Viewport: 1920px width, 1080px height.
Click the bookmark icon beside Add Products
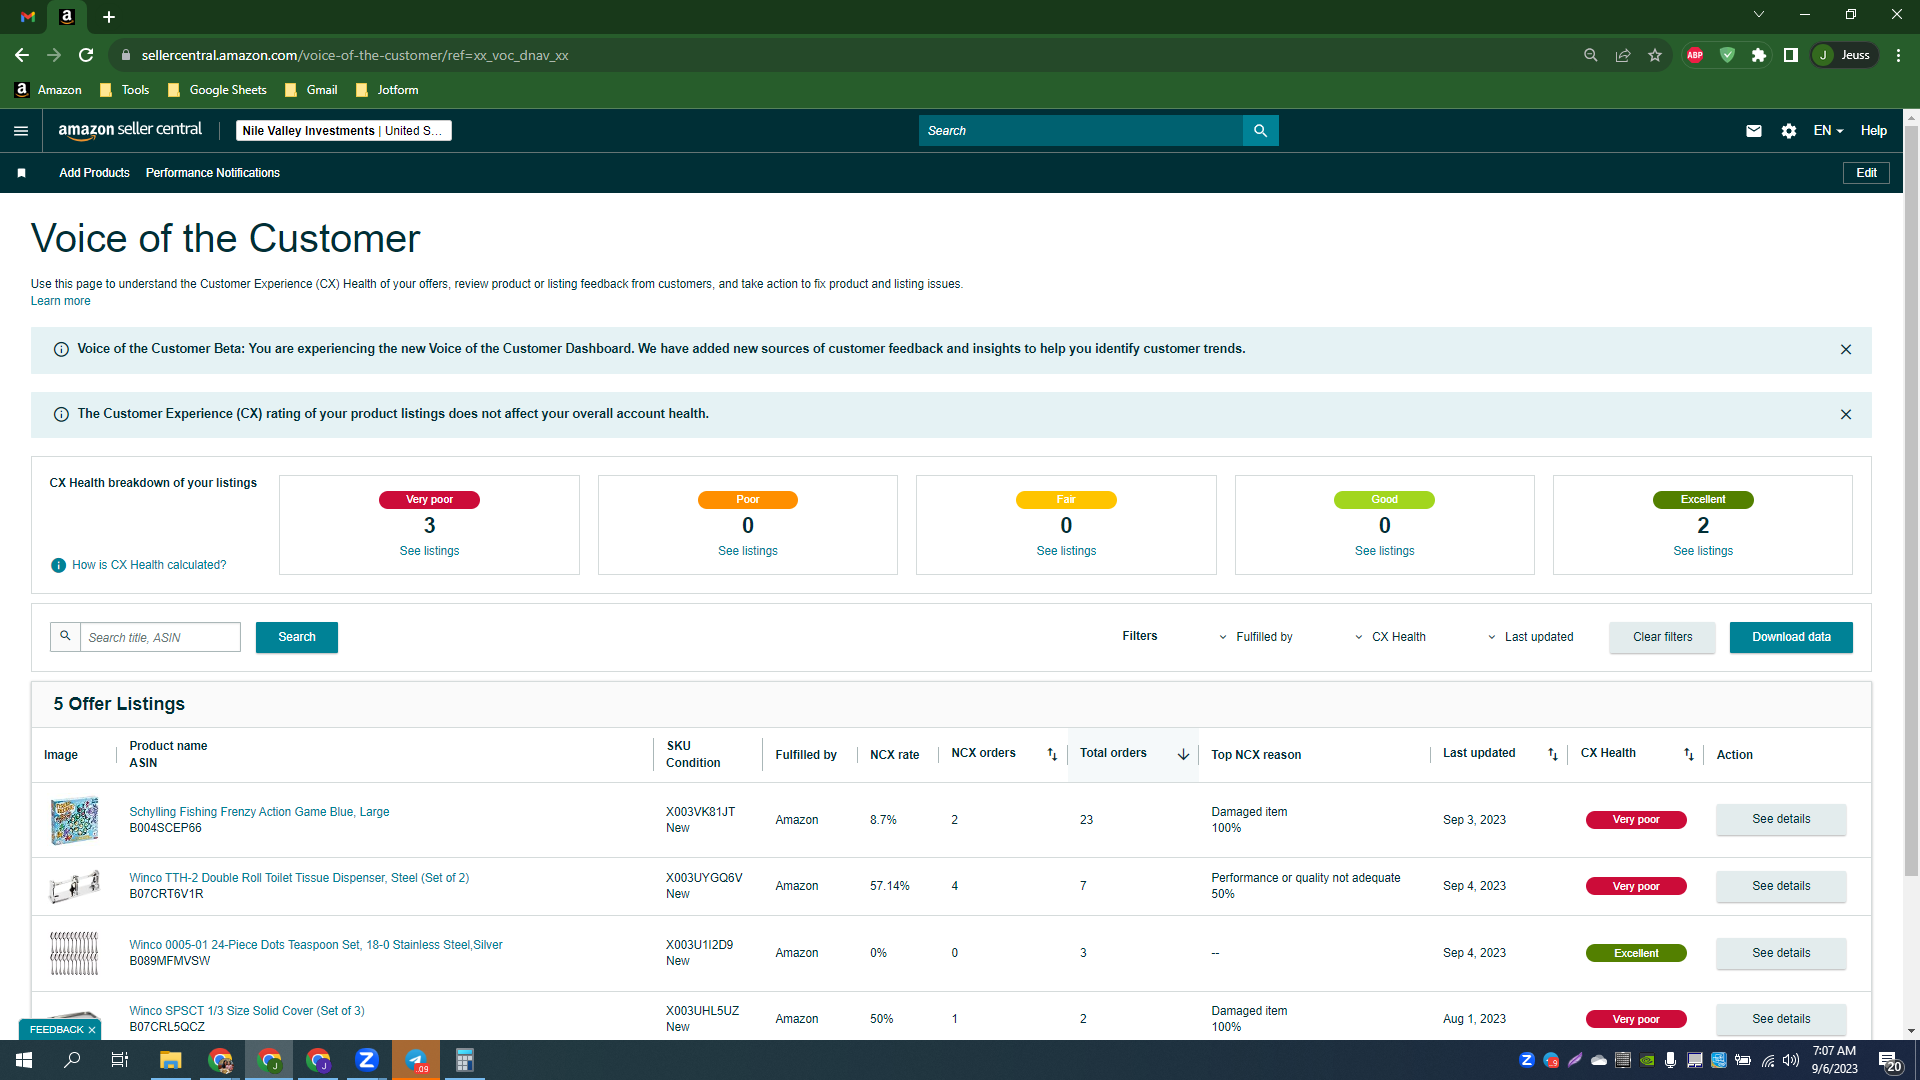pyautogui.click(x=21, y=173)
